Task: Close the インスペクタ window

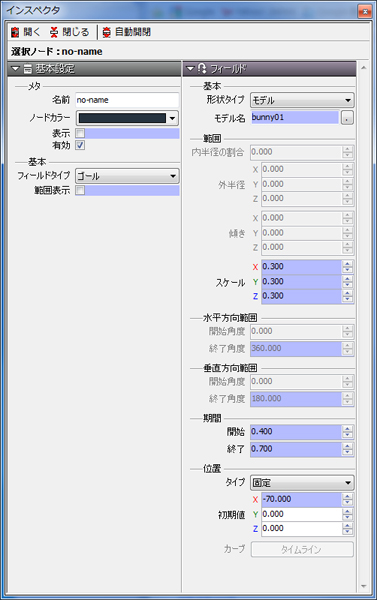Action: pos(365,11)
